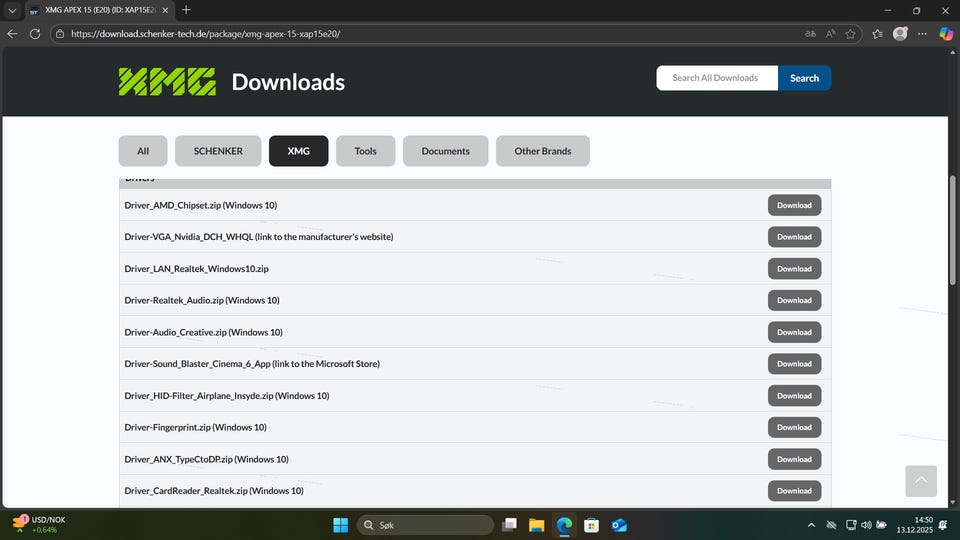Open the read aloud icon in address bar
This screenshot has height=540, width=960.
tap(830, 34)
